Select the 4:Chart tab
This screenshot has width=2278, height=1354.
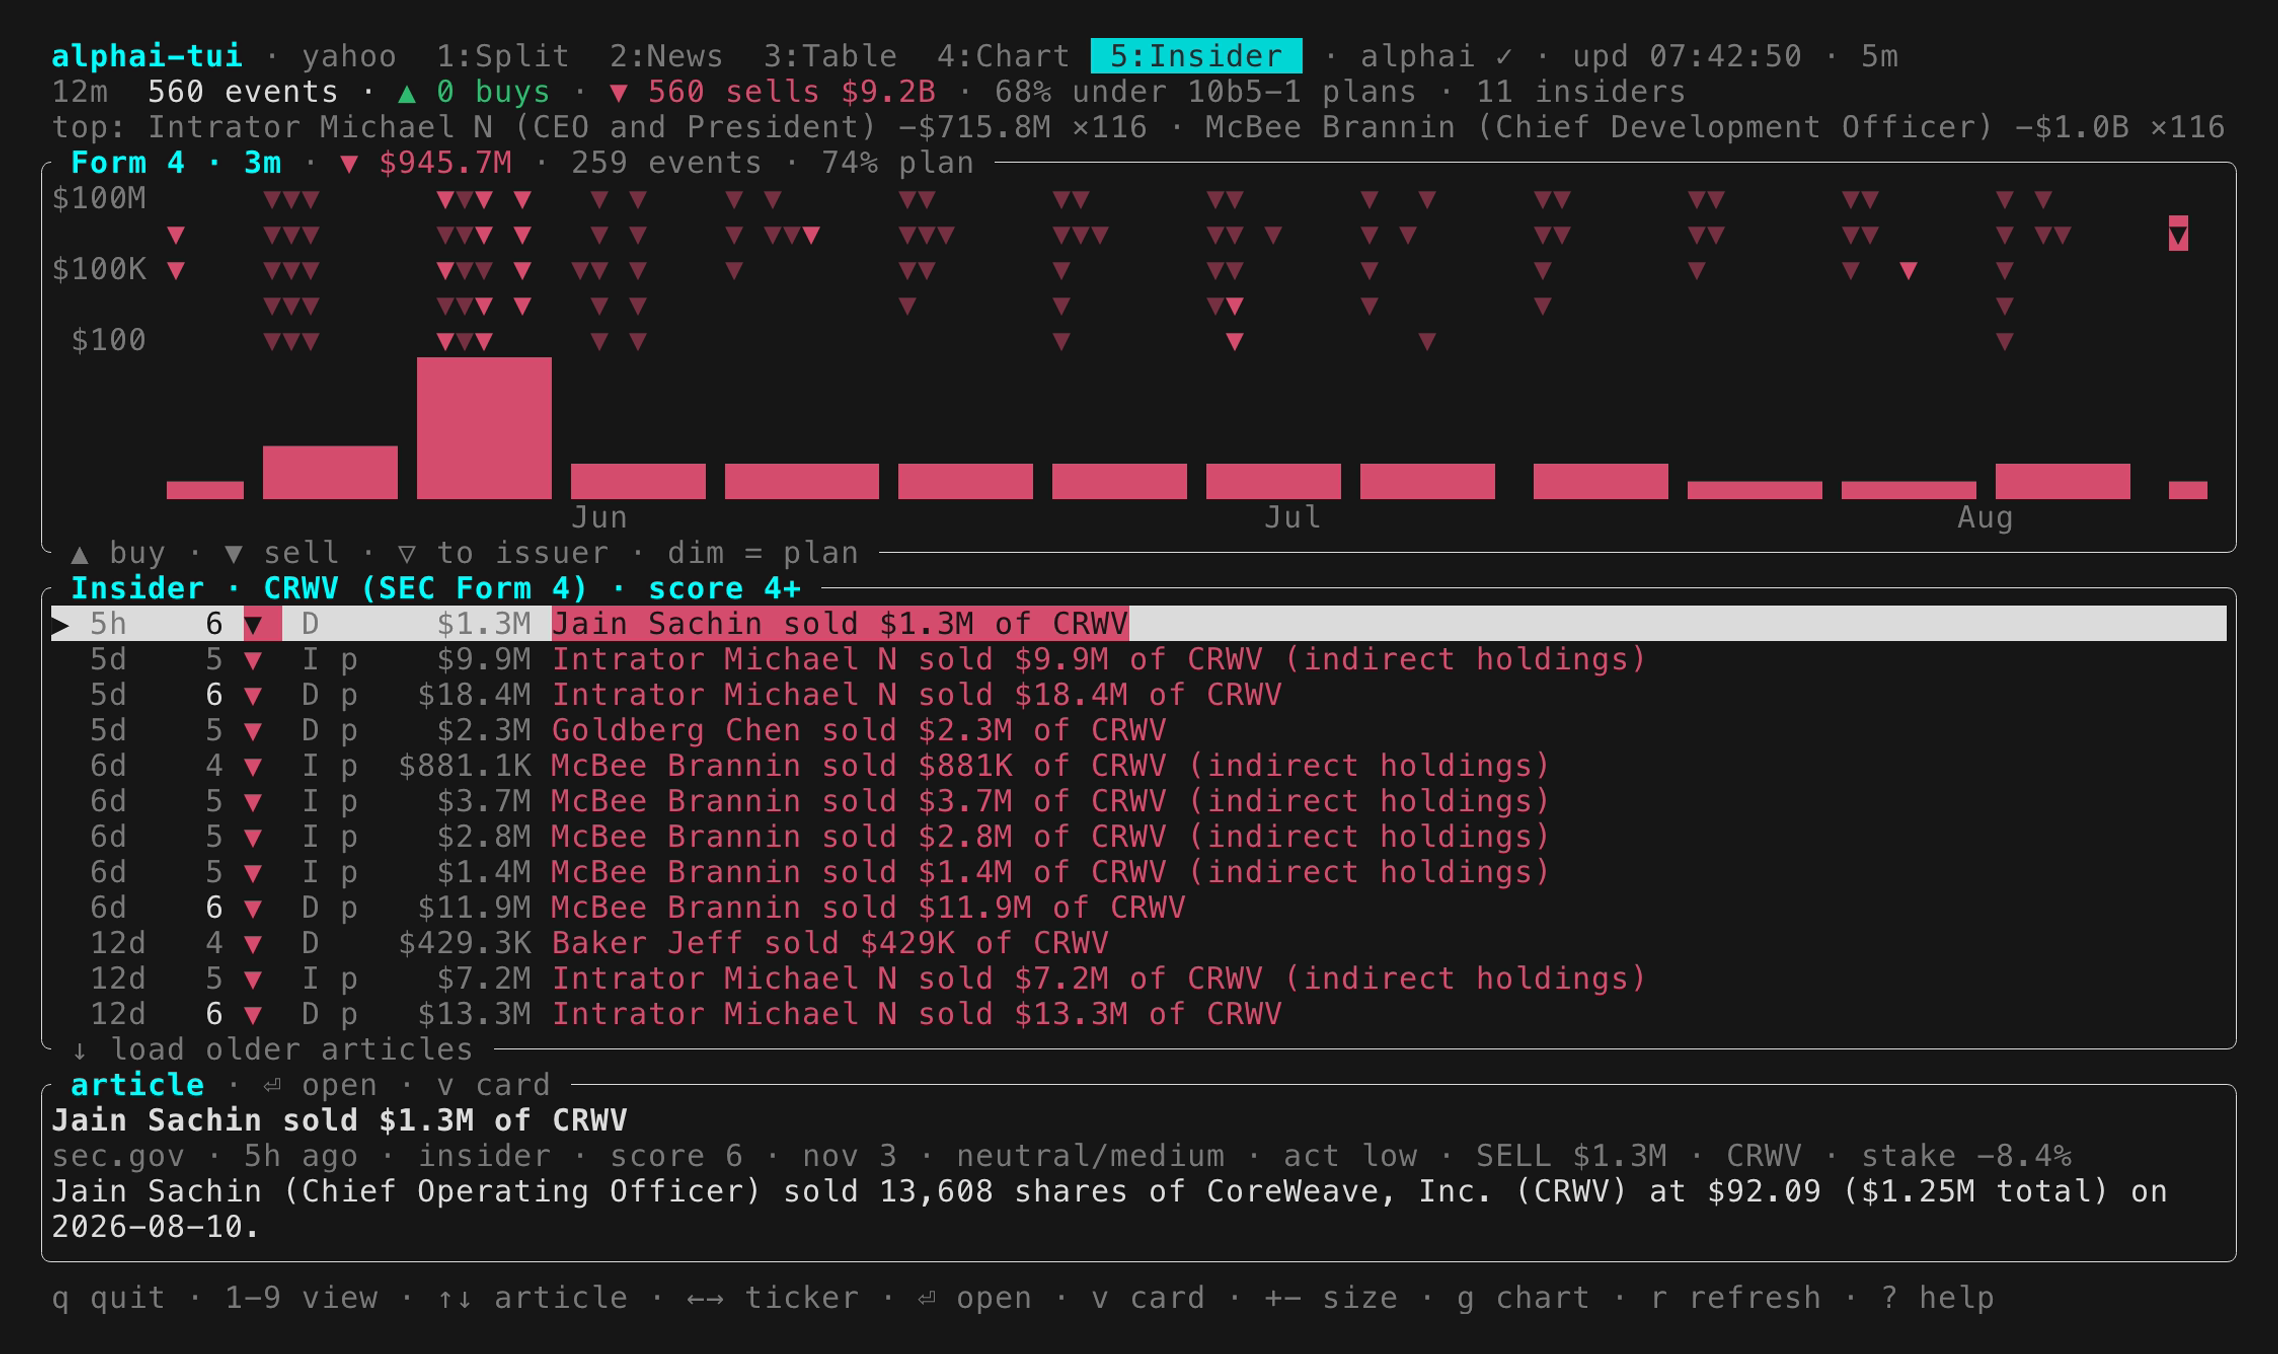1003,56
